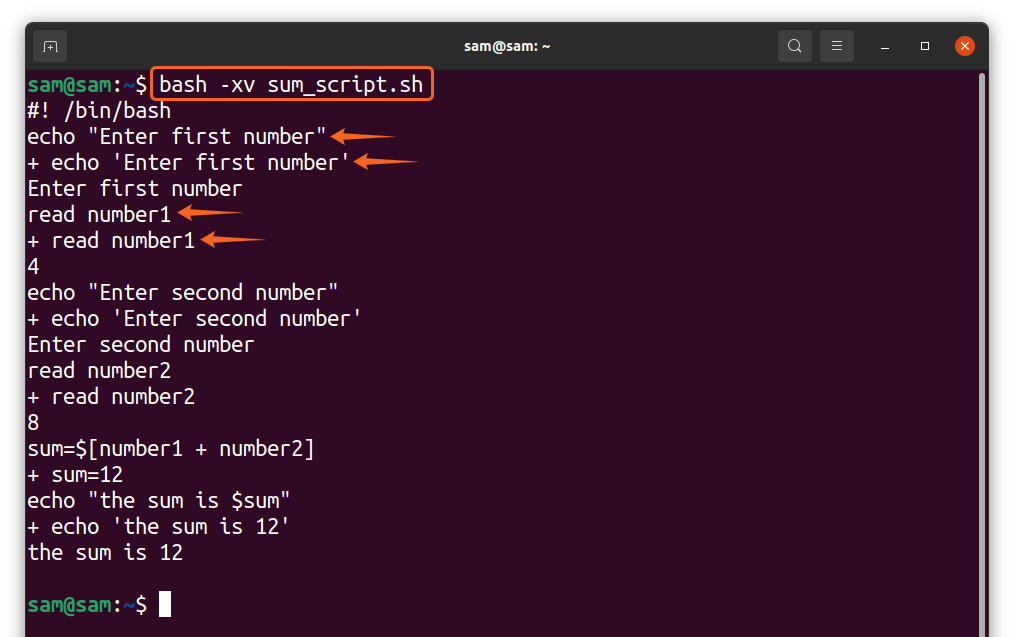Viewport: 1014px width, 637px height.
Task: Click the orange arrow beside '+ read number1'
Action: (x=233, y=239)
